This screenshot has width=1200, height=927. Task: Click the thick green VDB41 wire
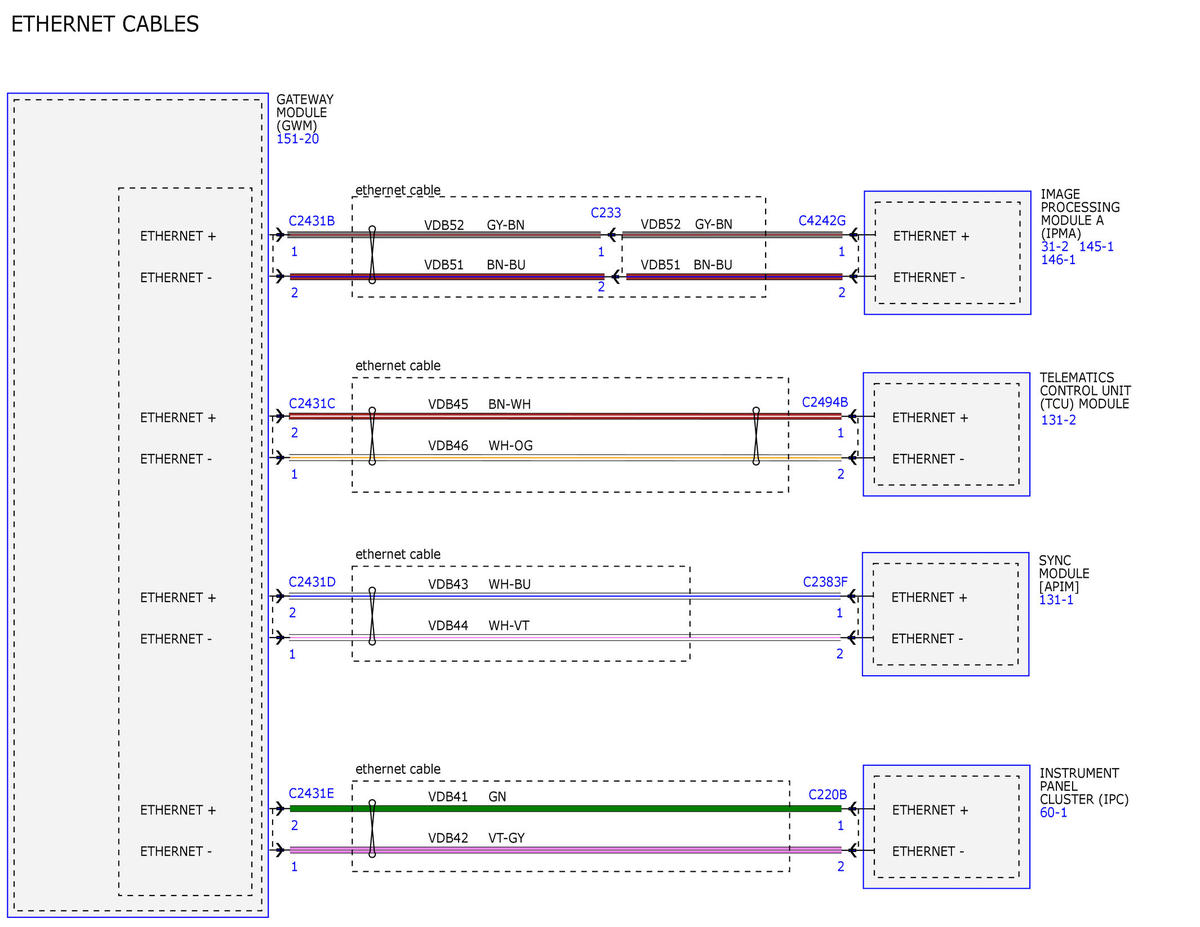pos(566,809)
